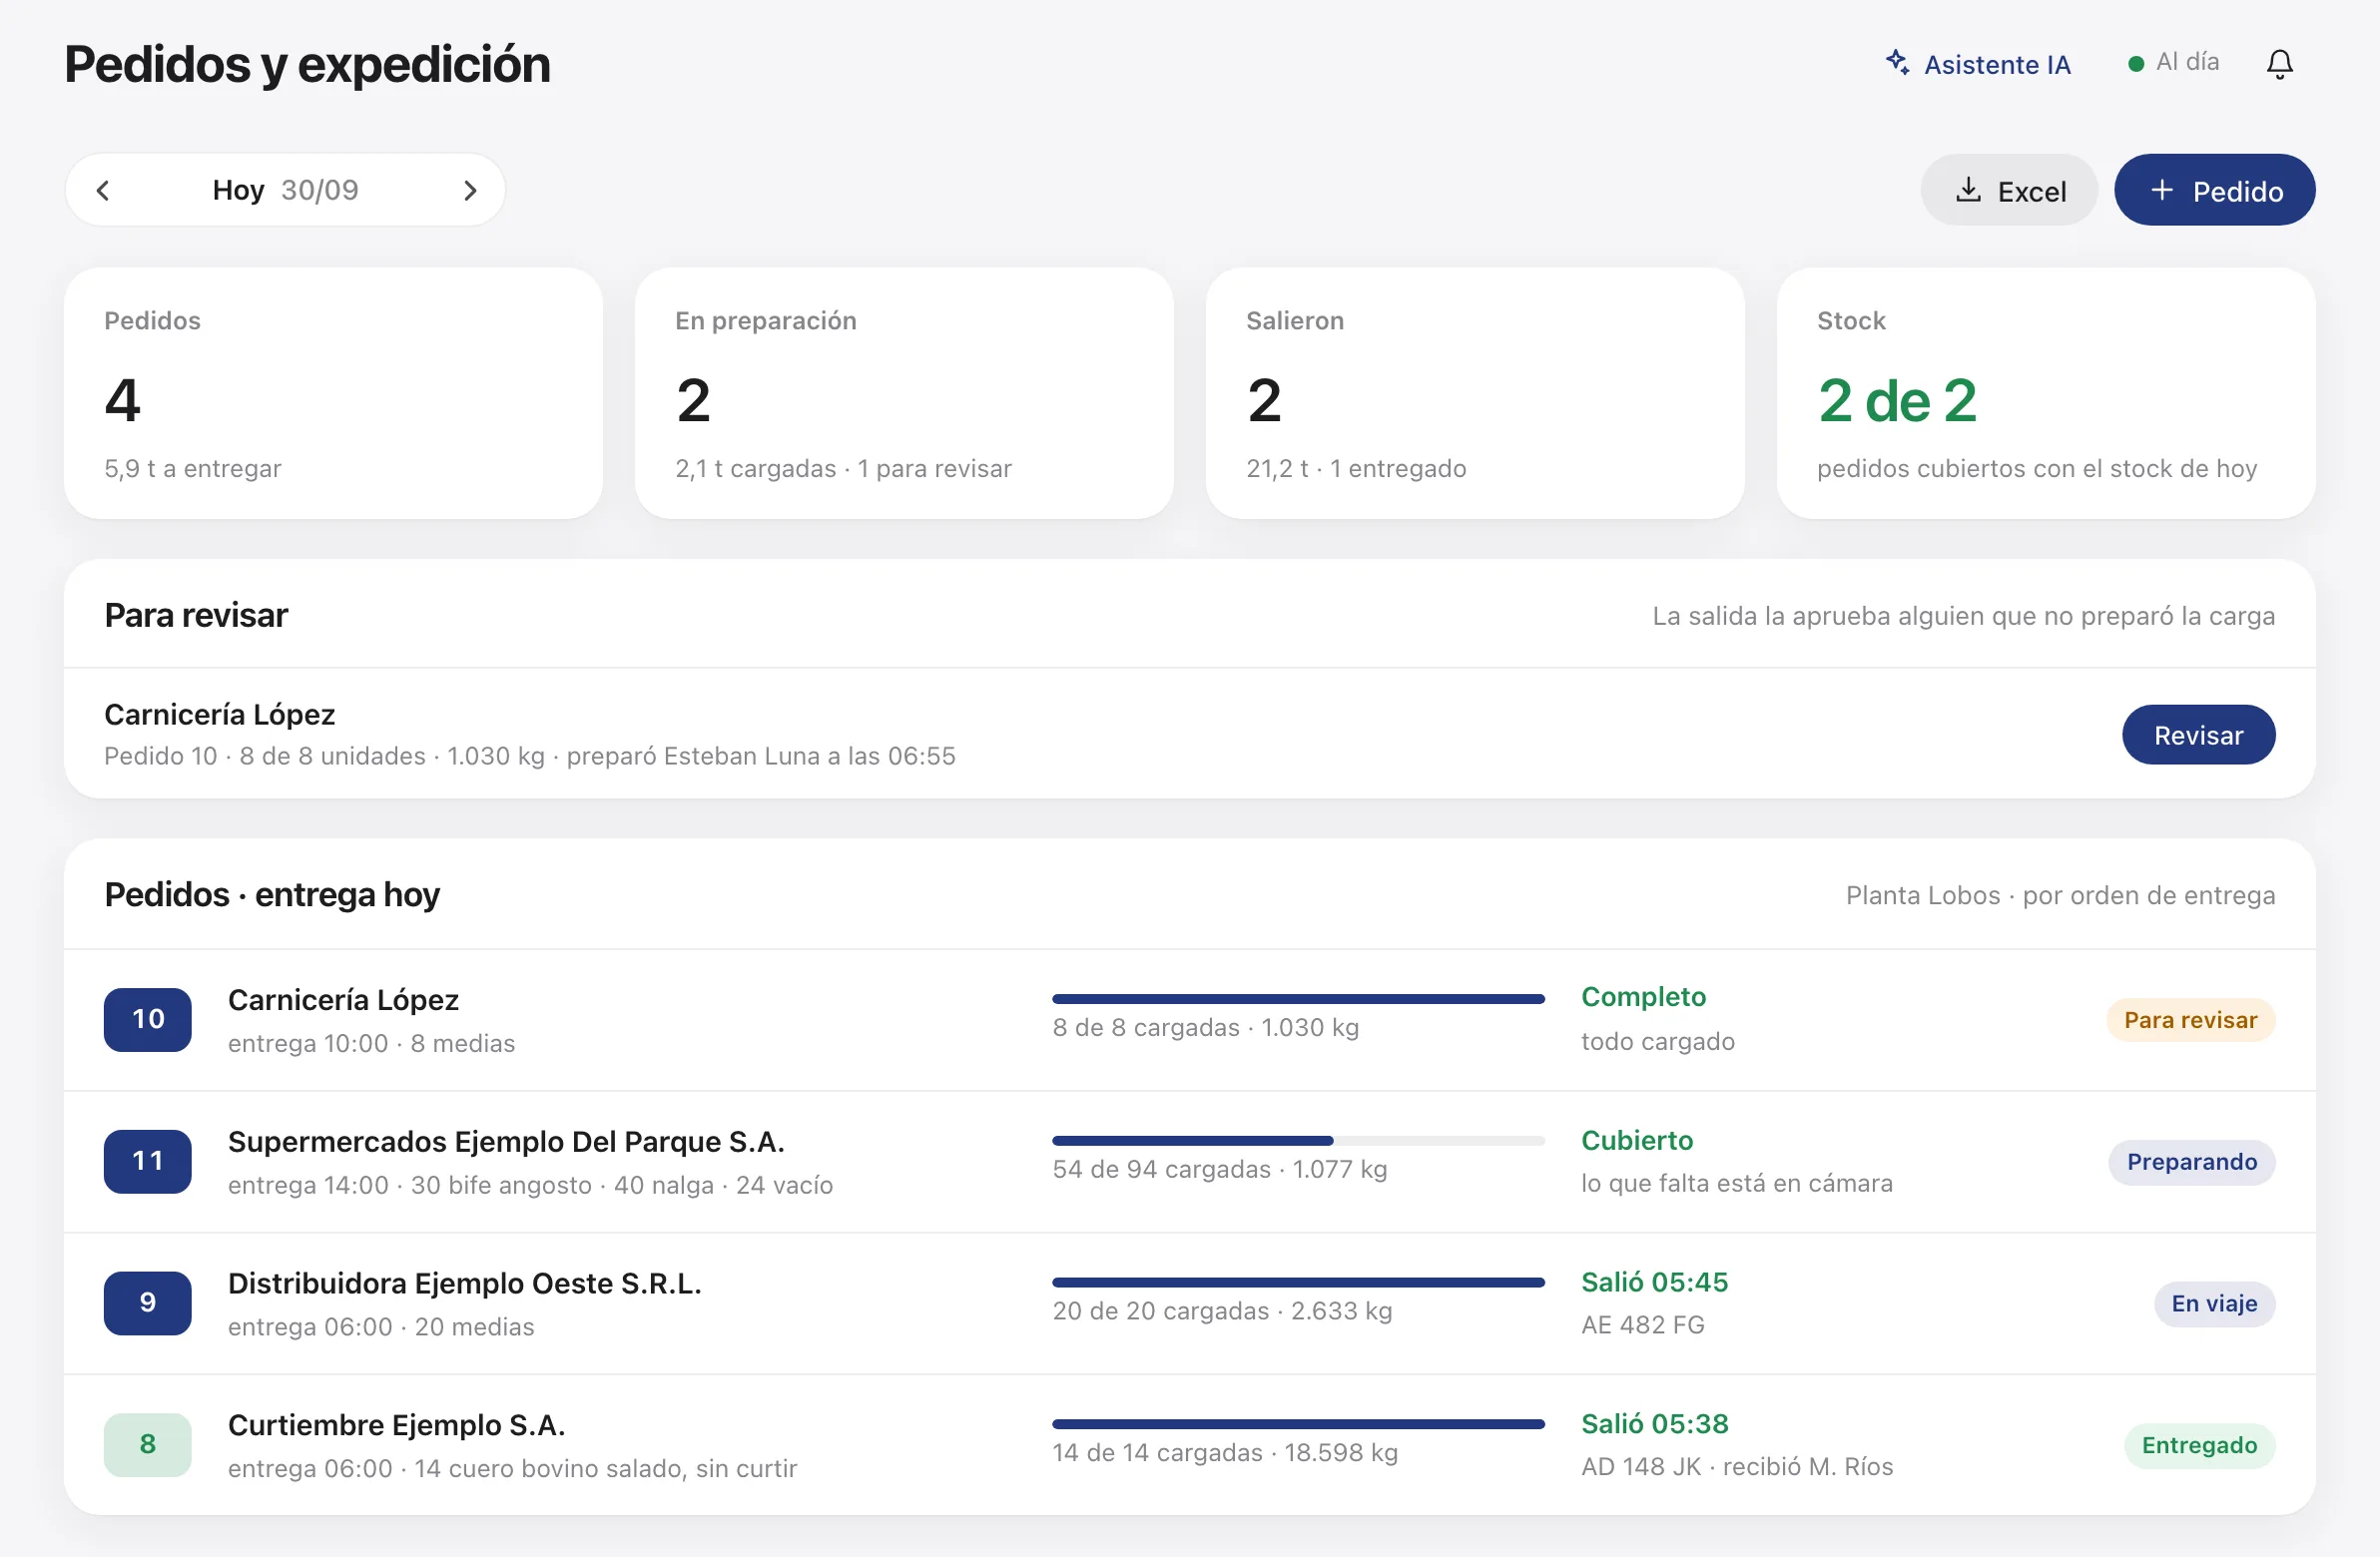Screen dimensions: 2380x1557
Task: Go to the previous day arrow
Action: (x=103, y=190)
